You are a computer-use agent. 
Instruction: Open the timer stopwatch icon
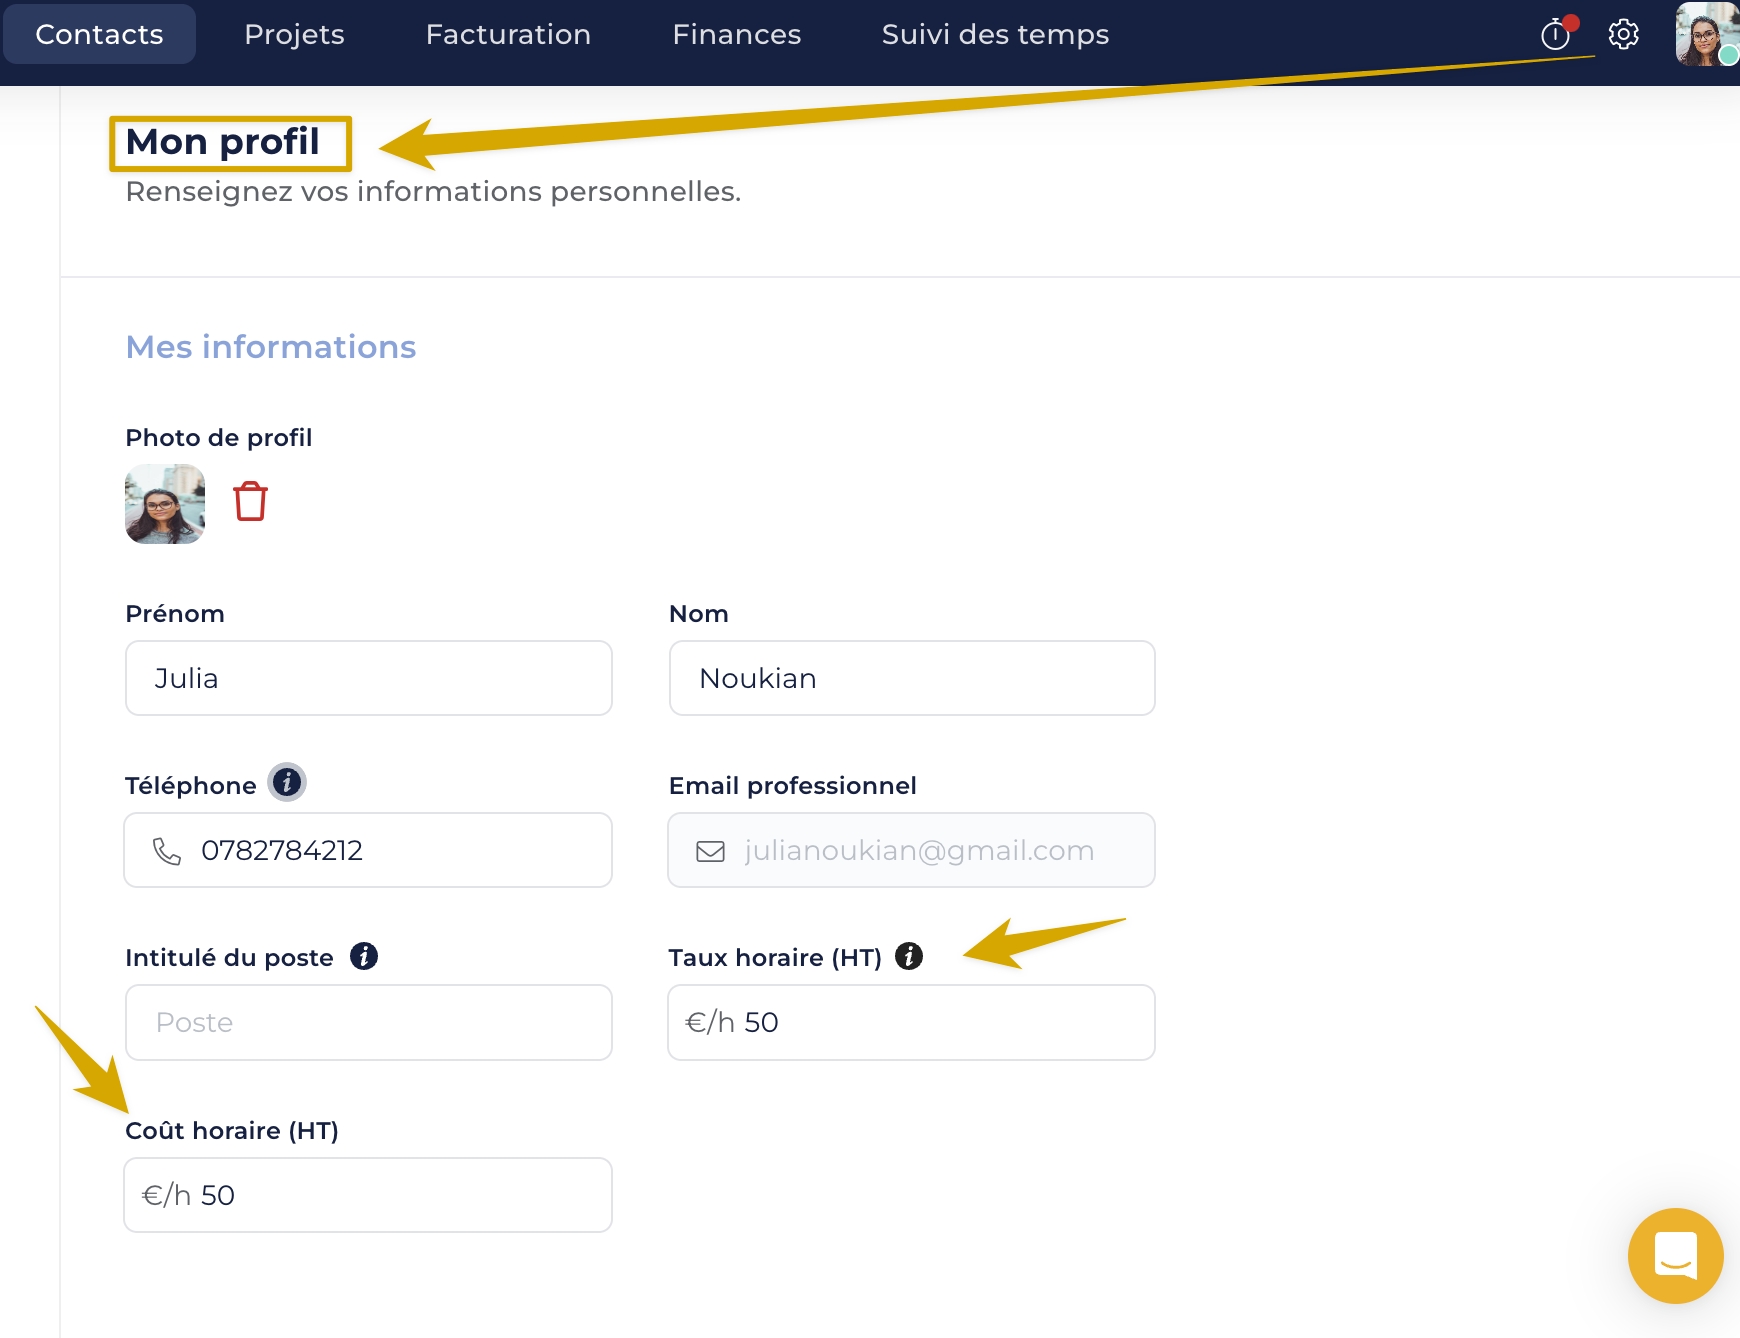coord(1555,35)
